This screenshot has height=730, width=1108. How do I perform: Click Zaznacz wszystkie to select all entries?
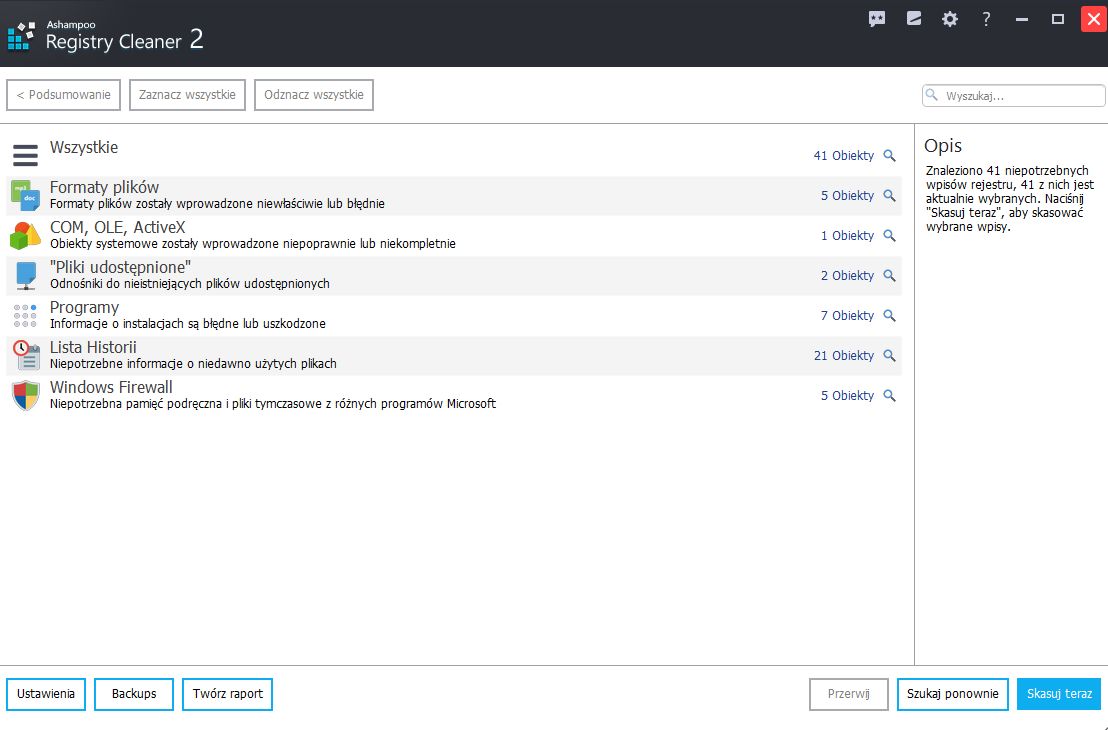point(187,94)
